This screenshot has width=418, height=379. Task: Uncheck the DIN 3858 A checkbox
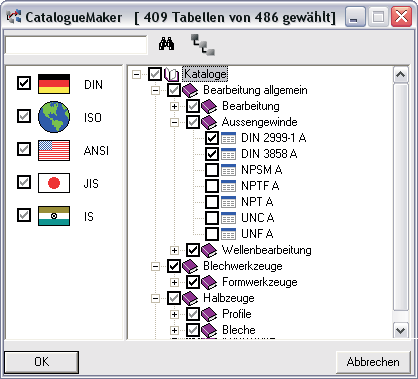pyautogui.click(x=212, y=154)
